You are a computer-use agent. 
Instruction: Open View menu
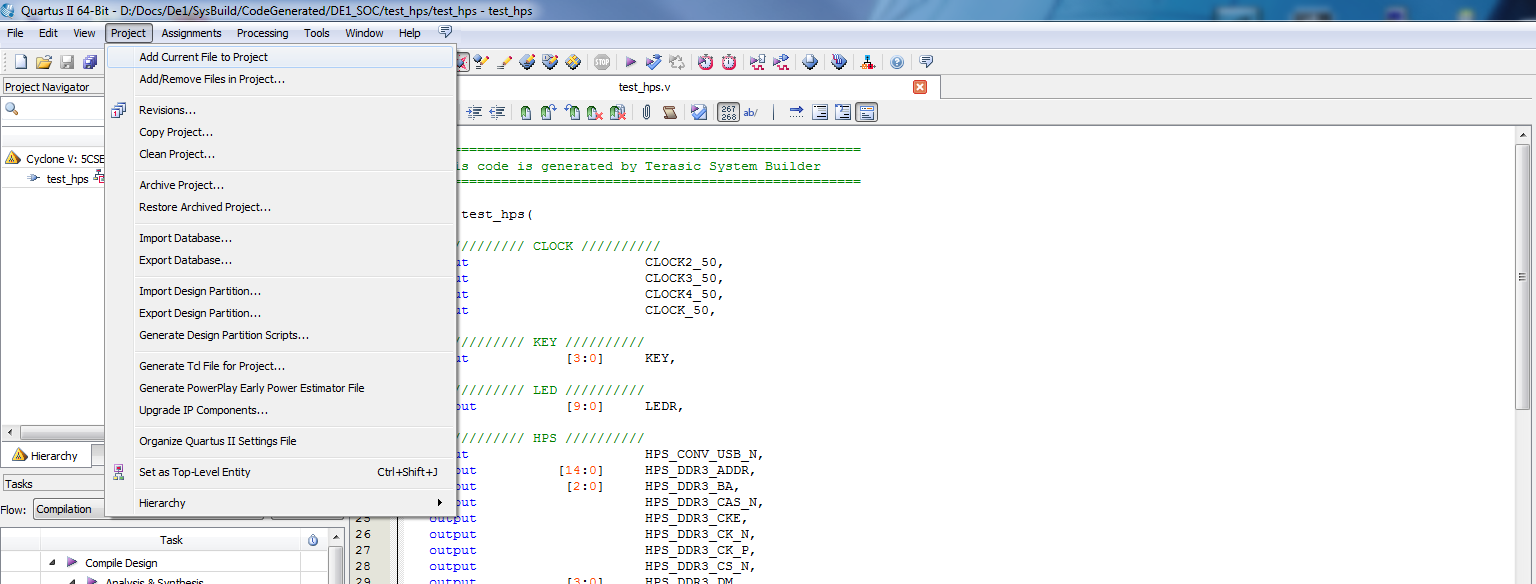click(x=84, y=33)
